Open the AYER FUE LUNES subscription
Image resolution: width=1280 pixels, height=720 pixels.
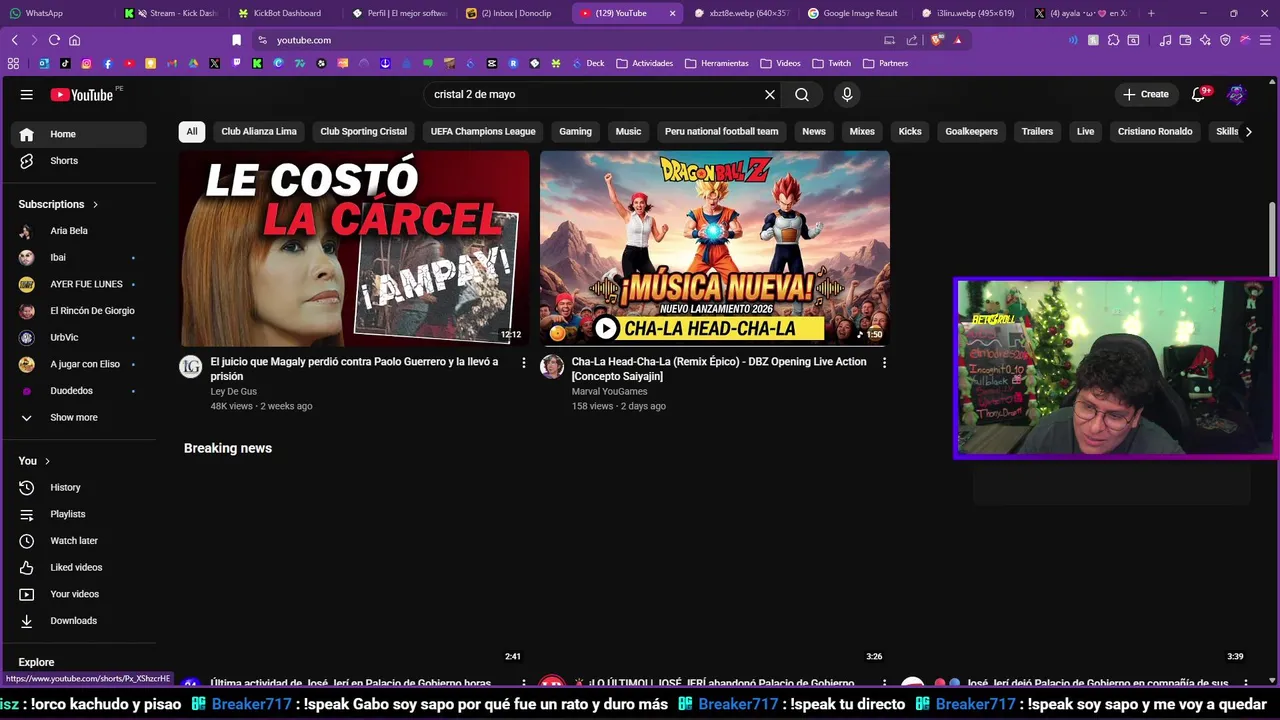[x=79, y=284]
